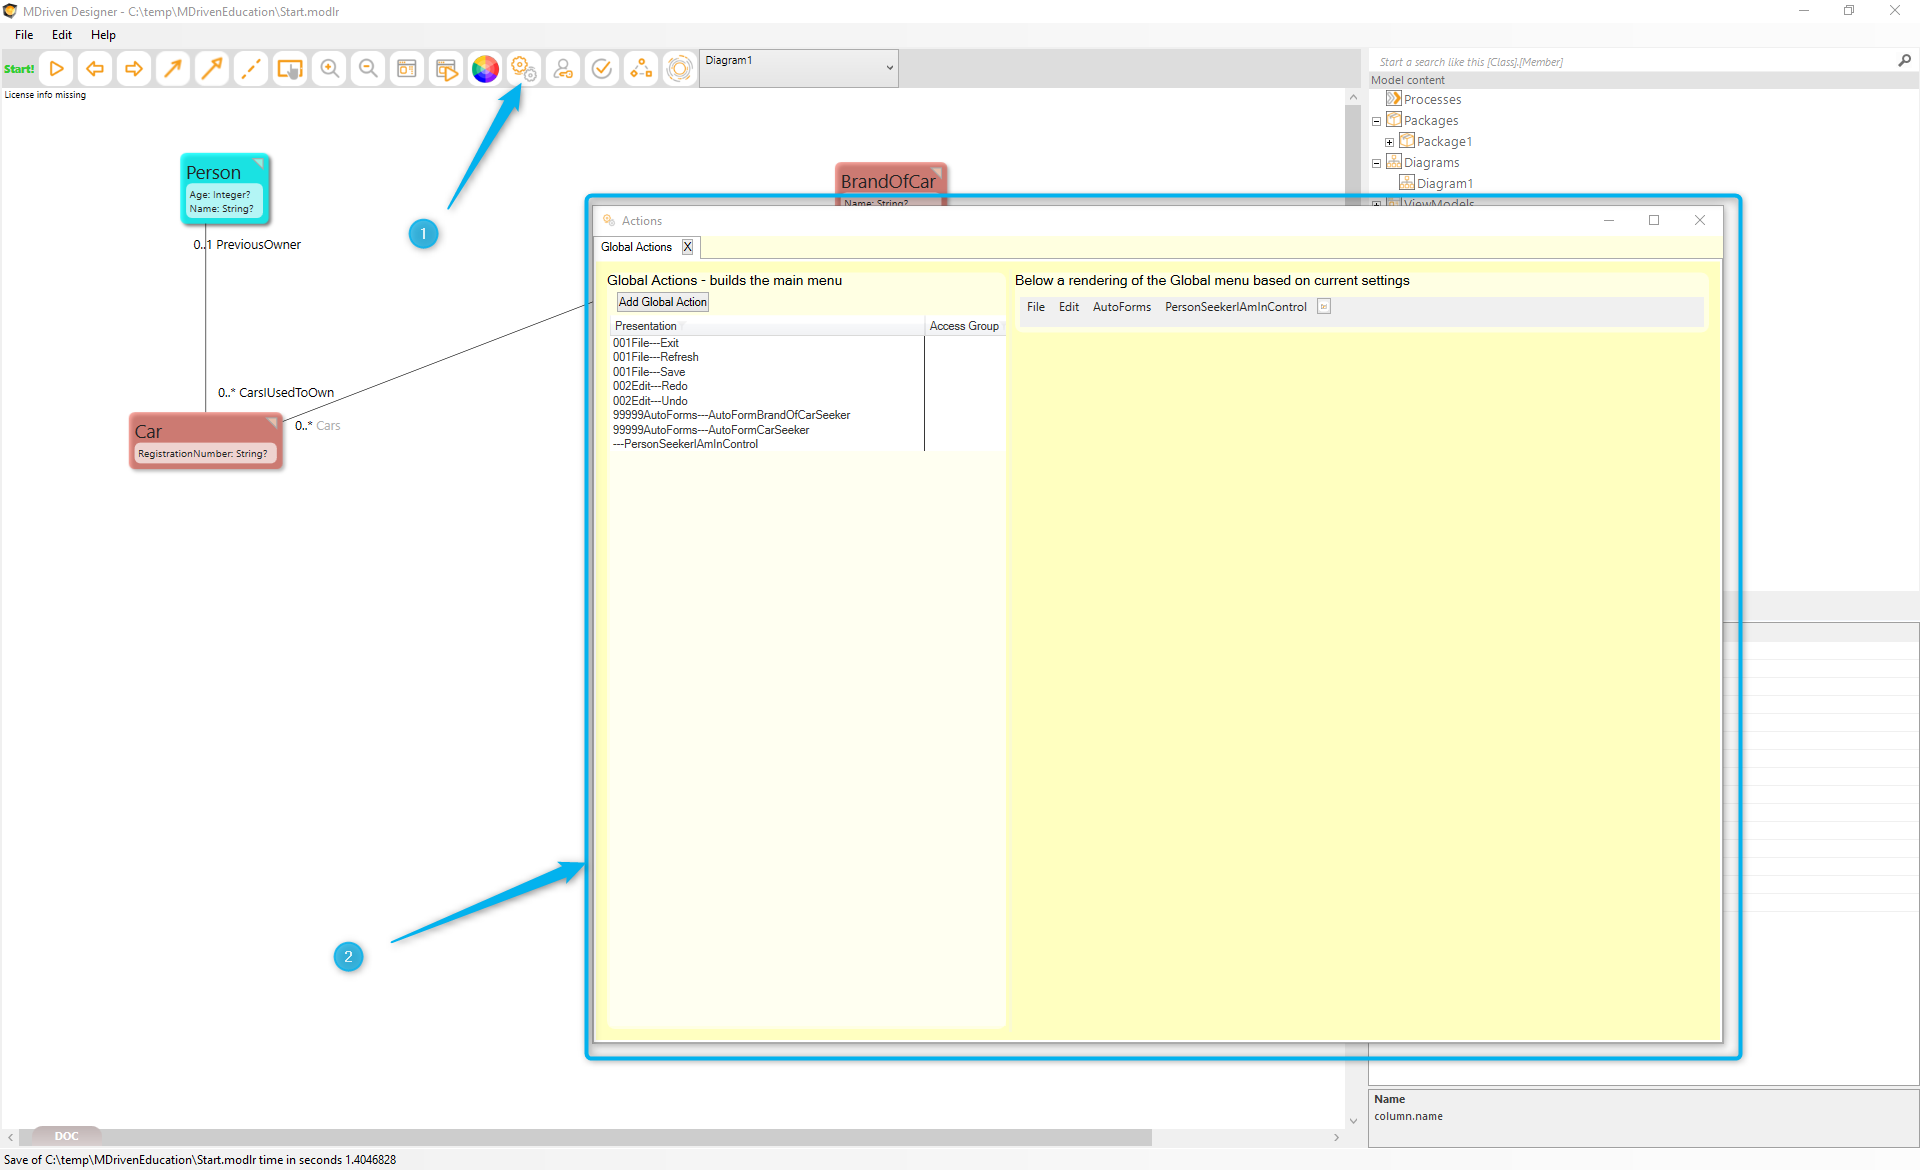Expand the Package1 tree node
The image size is (1920, 1170).
(x=1389, y=142)
